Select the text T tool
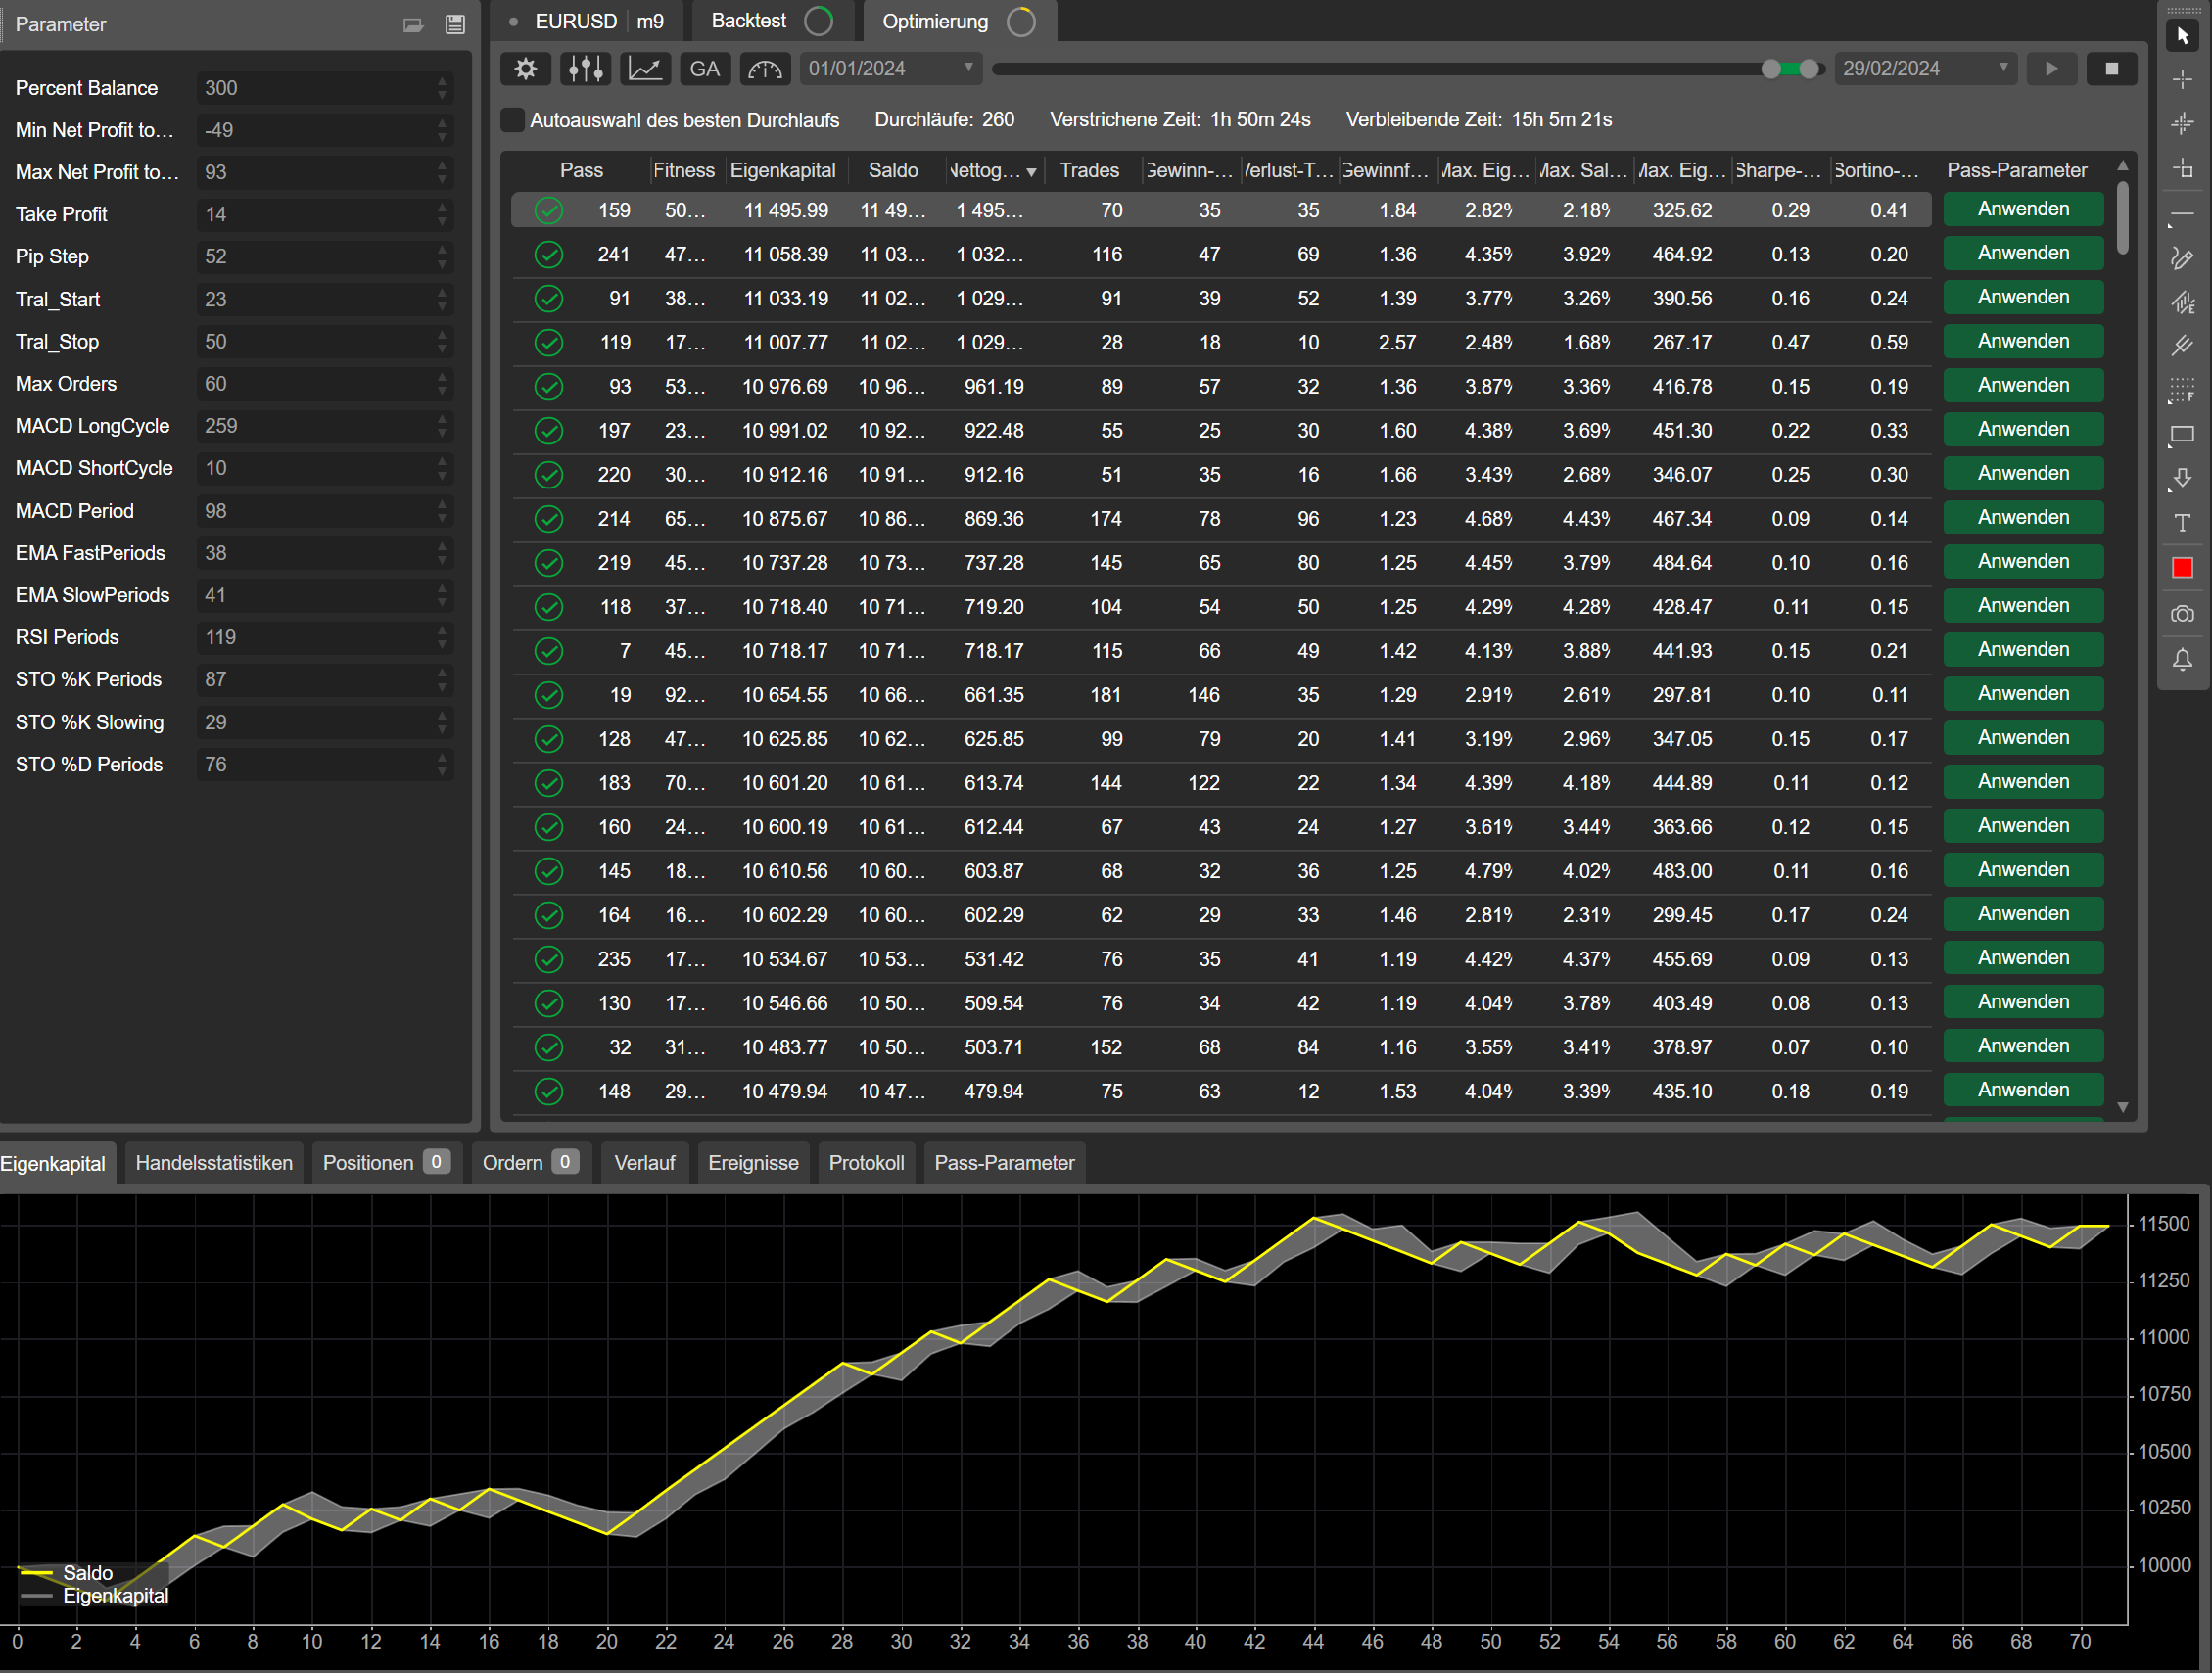Image resolution: width=2212 pixels, height=1673 pixels. pyautogui.click(x=2183, y=523)
